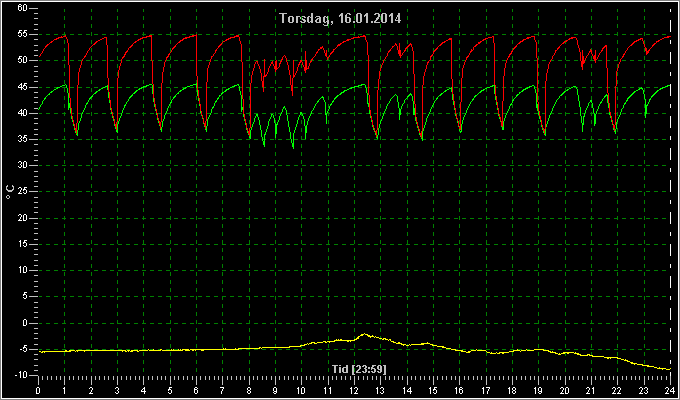Screen dimensions: 680x400
Task: Select the 0 hour tick on time axis
Action: 38,390
